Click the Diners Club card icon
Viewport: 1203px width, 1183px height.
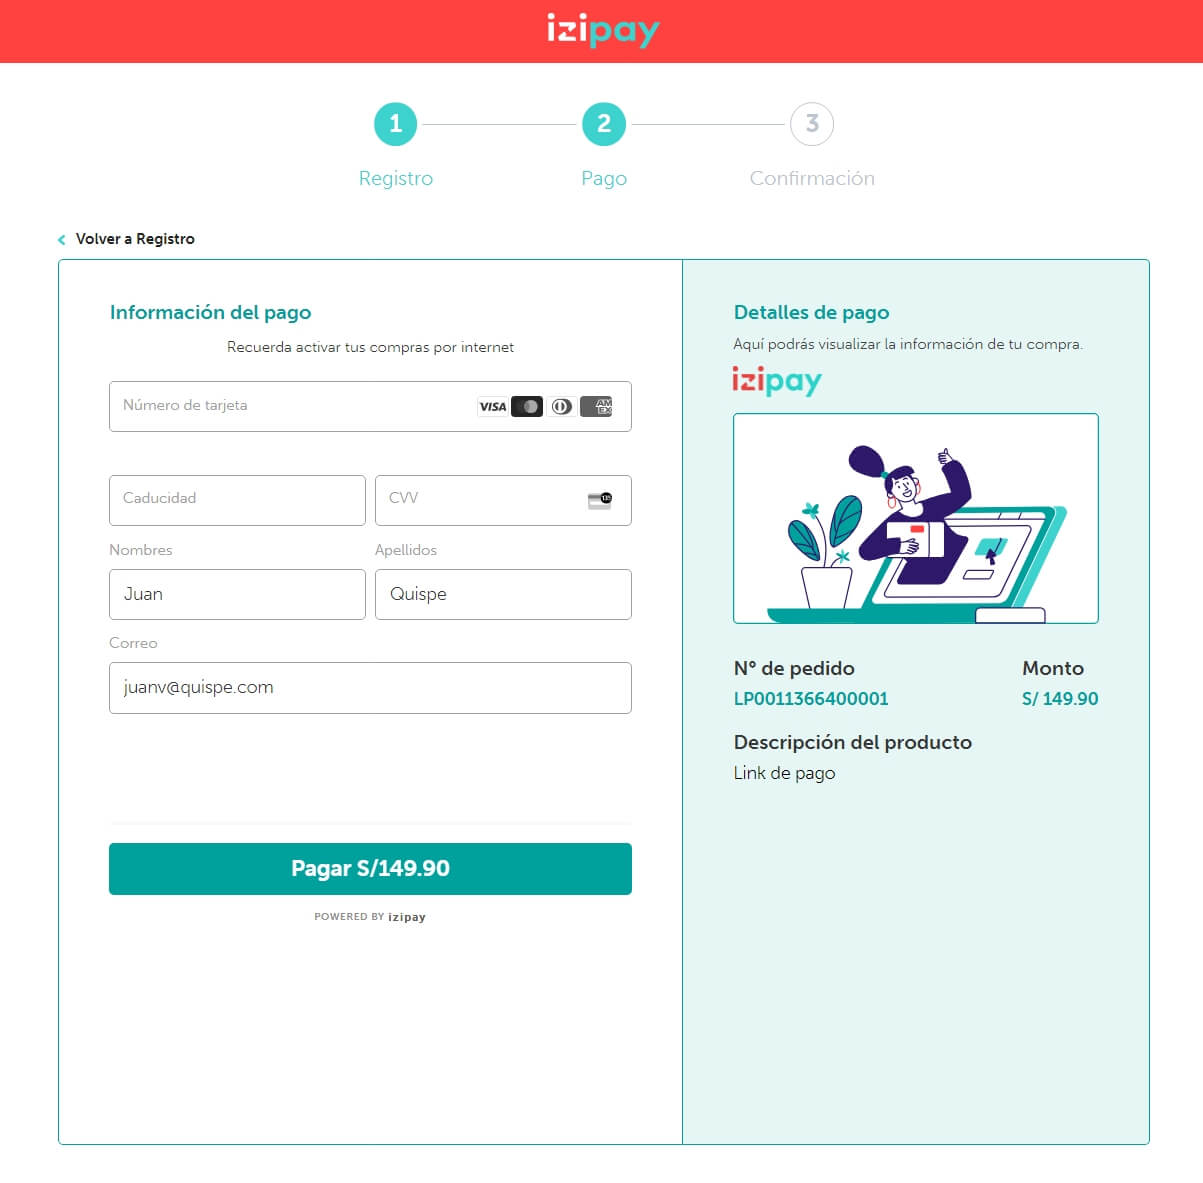(562, 407)
